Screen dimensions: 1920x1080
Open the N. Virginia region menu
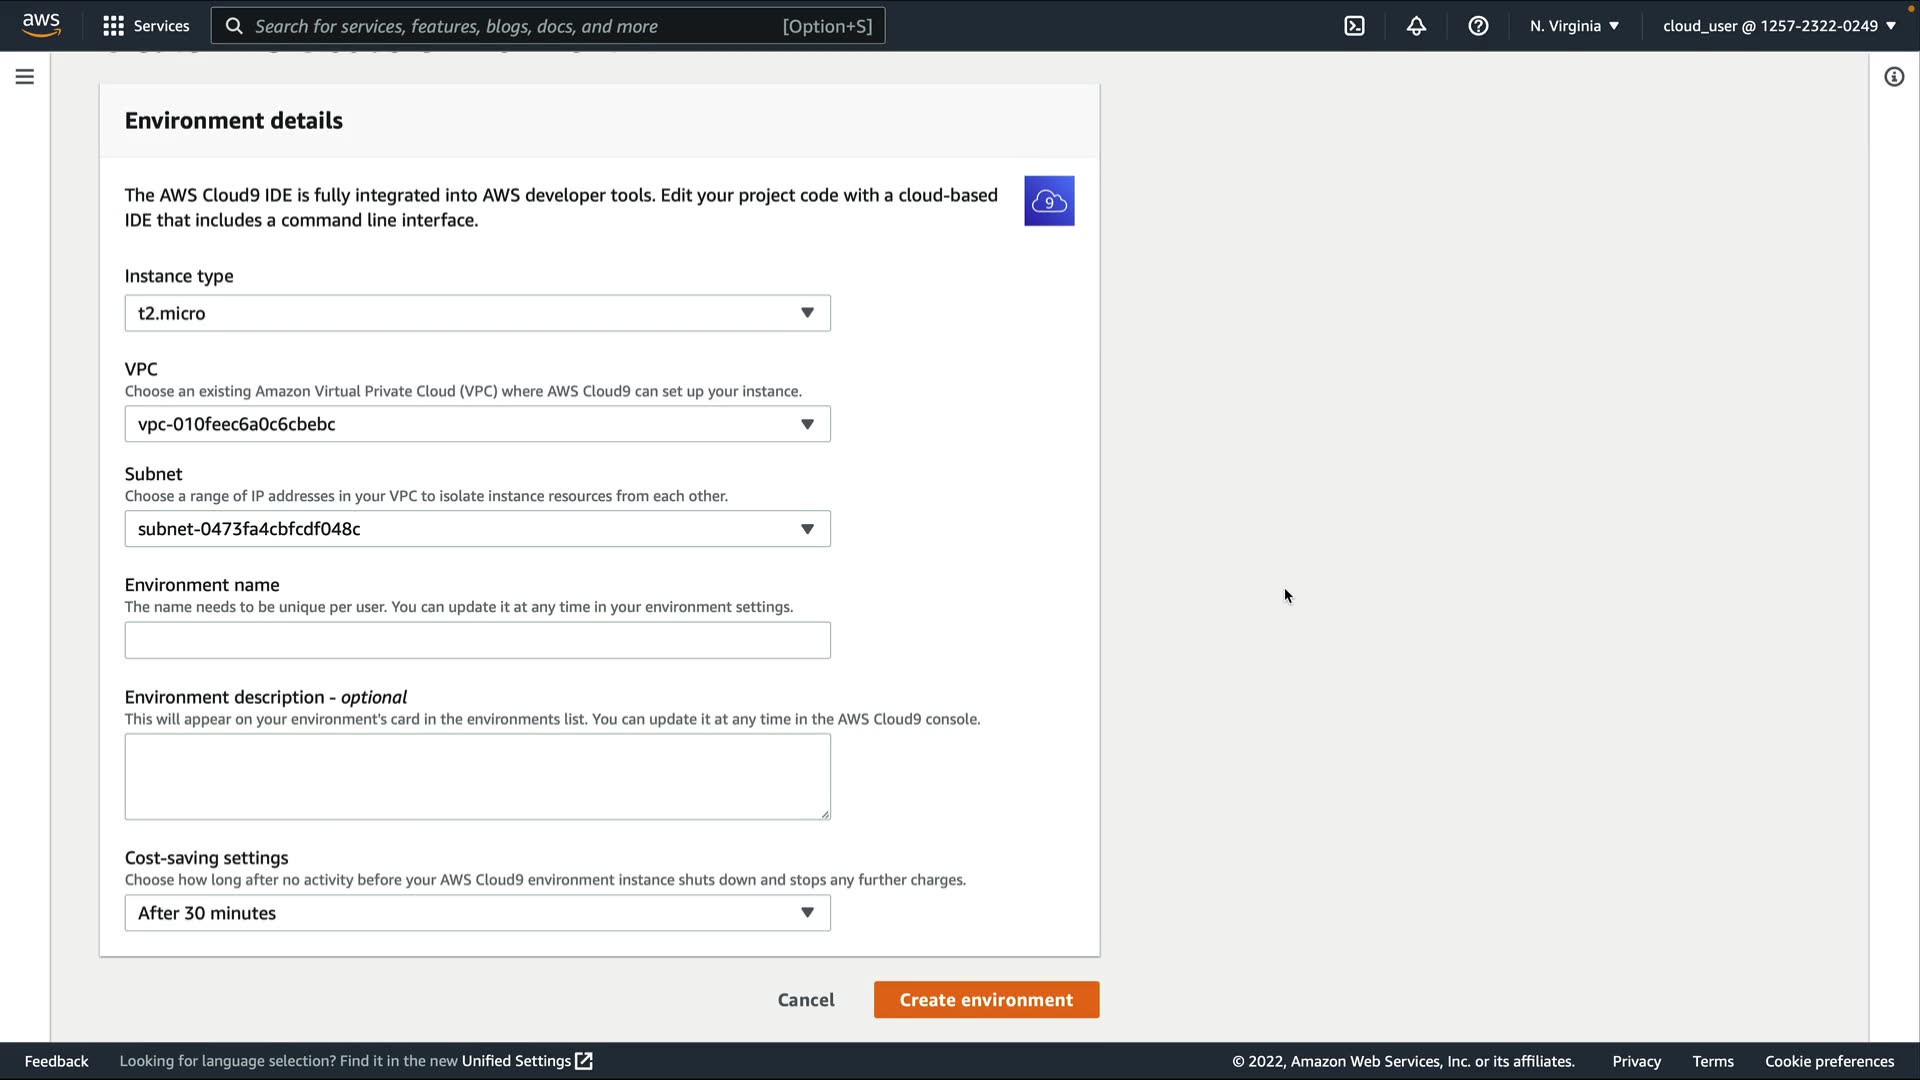(x=1574, y=26)
